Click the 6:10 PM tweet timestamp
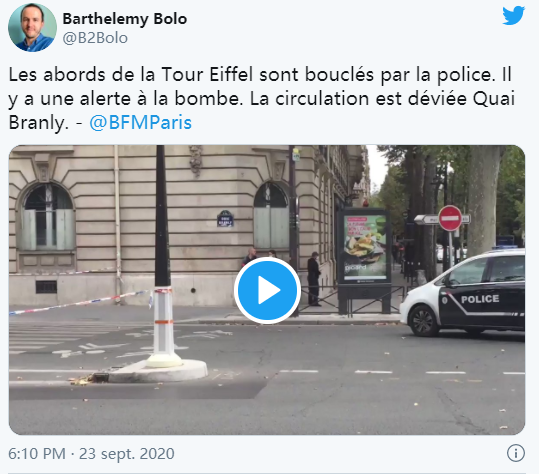 37,454
